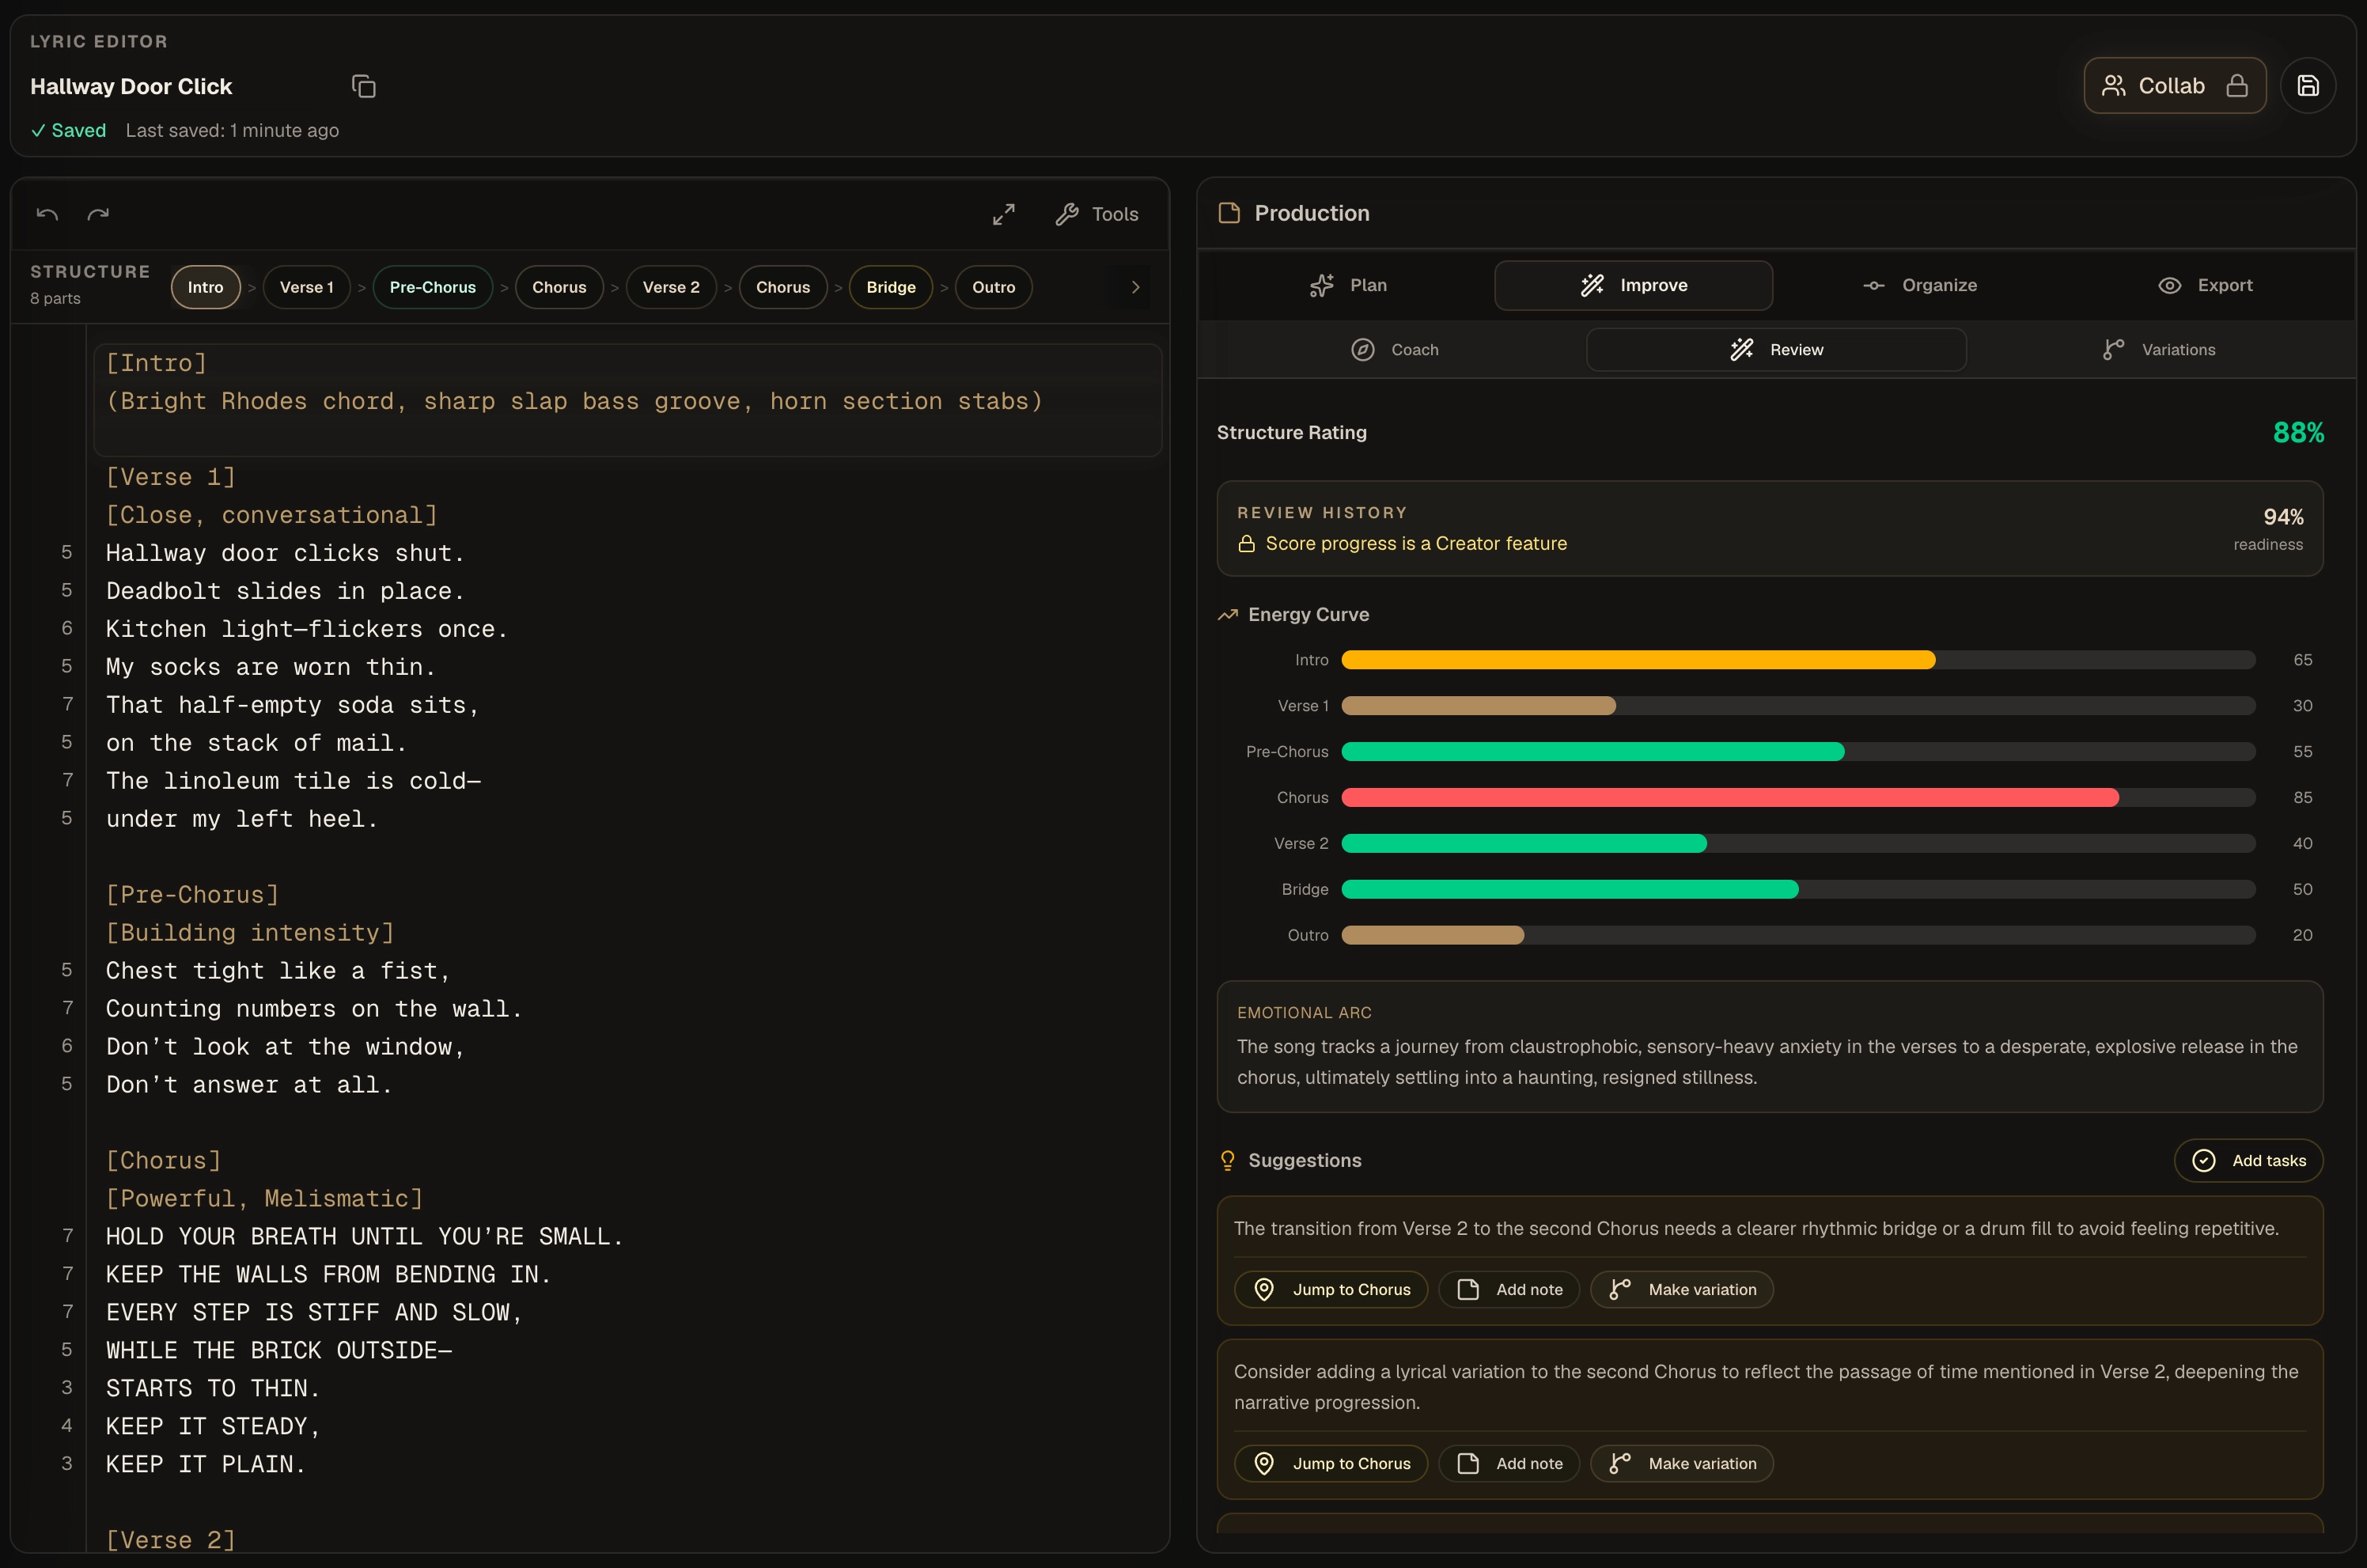The height and width of the screenshot is (1568, 2367).
Task: Click lyric line Hallway door clicks shut
Action: click(x=285, y=553)
